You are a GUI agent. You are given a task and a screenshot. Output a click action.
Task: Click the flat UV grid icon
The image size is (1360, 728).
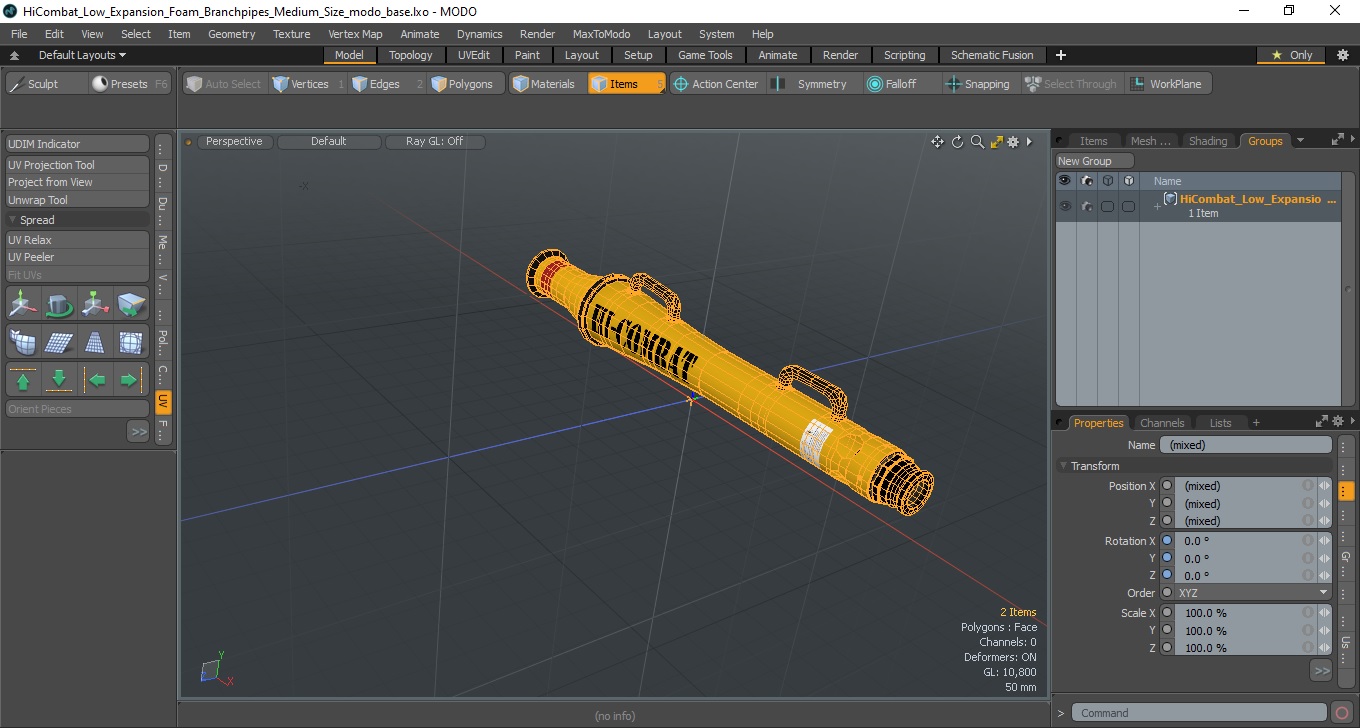click(x=60, y=342)
